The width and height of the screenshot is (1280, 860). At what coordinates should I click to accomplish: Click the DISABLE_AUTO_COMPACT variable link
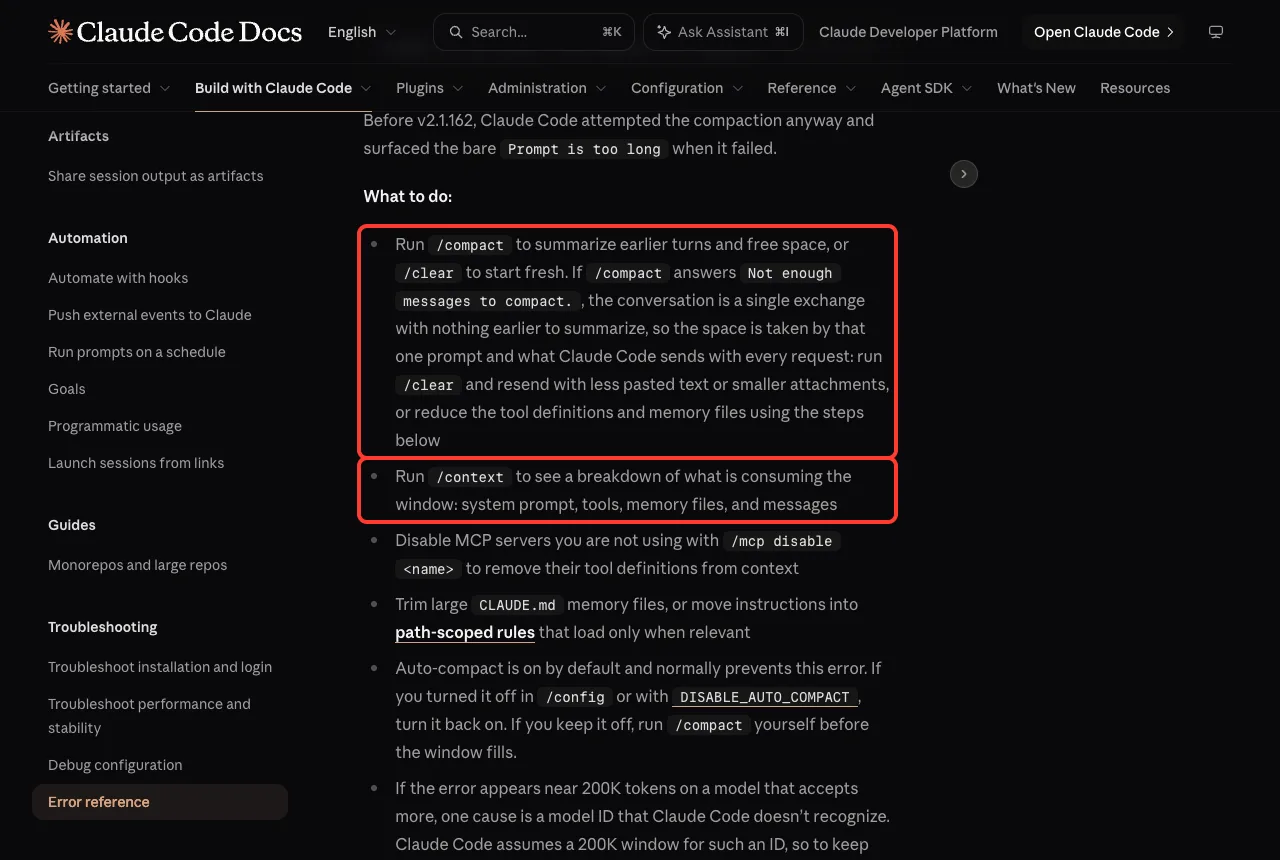pyautogui.click(x=765, y=697)
